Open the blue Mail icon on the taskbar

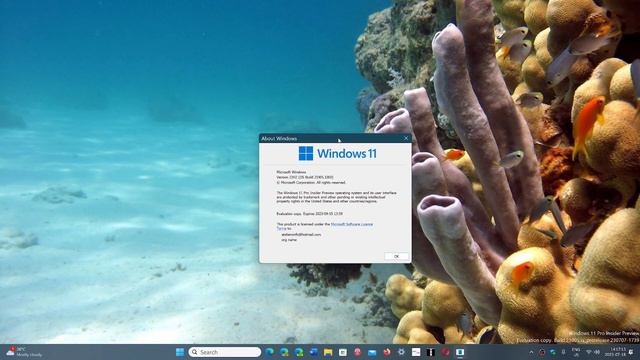pos(372,352)
